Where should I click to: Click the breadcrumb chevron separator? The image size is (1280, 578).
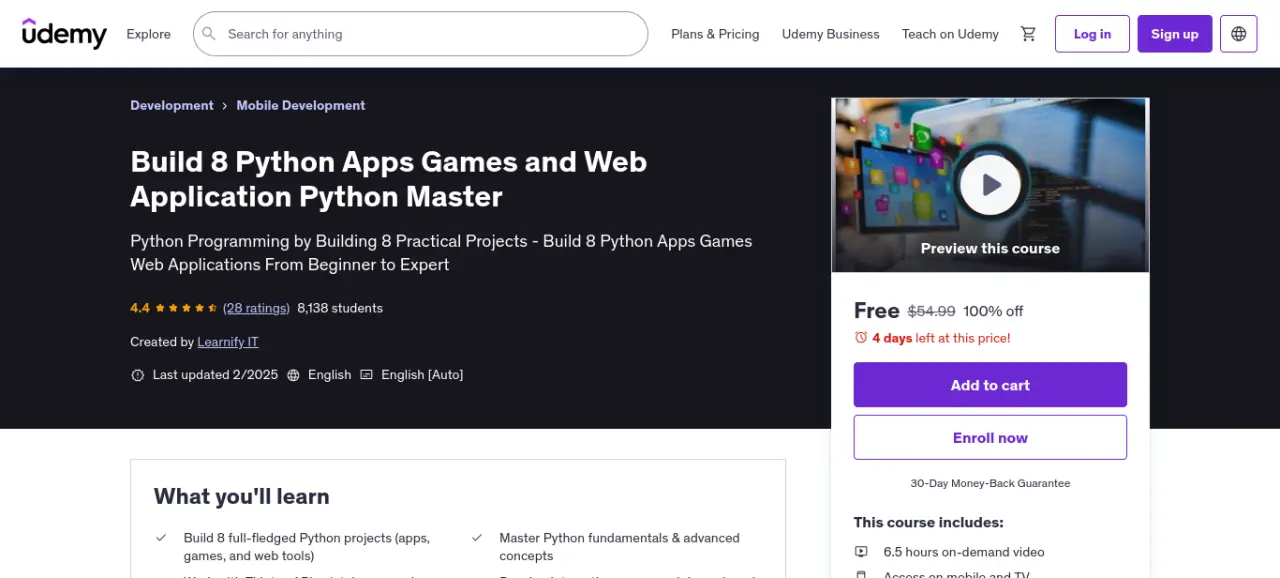[225, 106]
